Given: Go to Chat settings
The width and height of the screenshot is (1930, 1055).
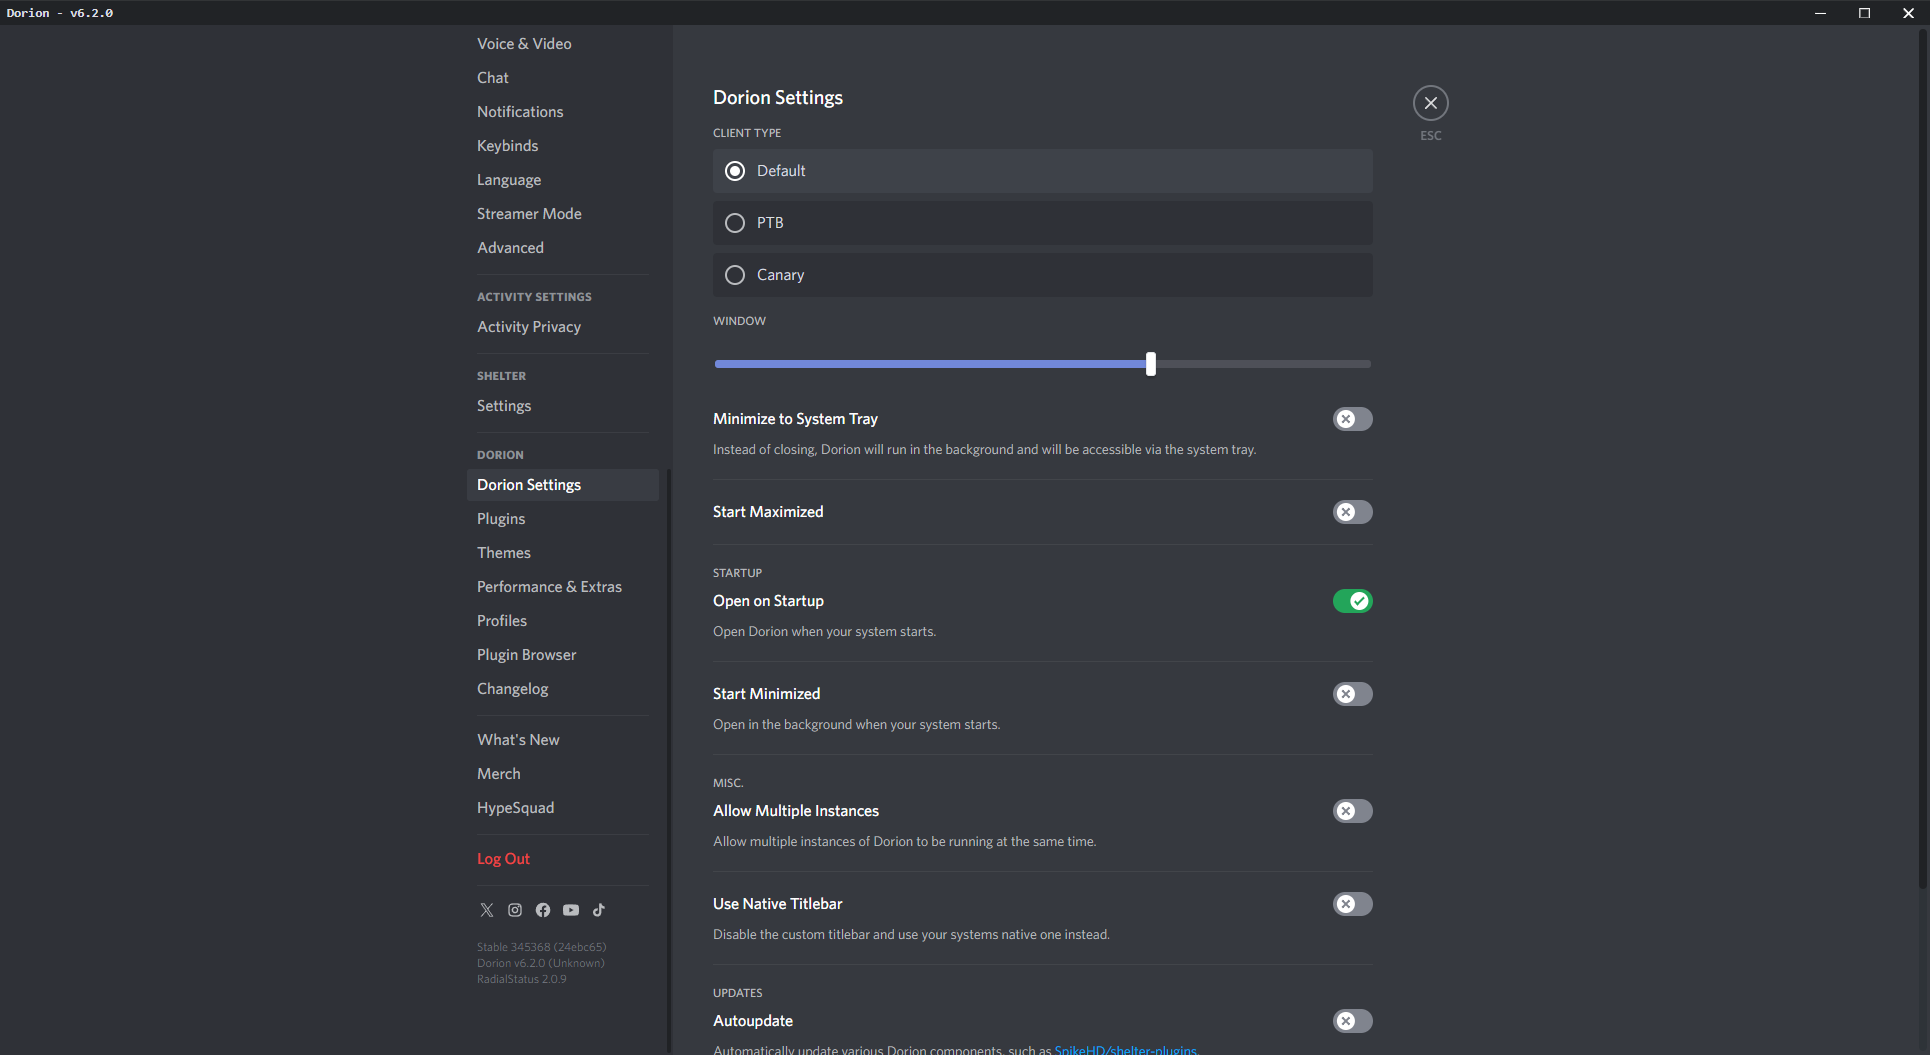Looking at the screenshot, I should click(x=562, y=78).
